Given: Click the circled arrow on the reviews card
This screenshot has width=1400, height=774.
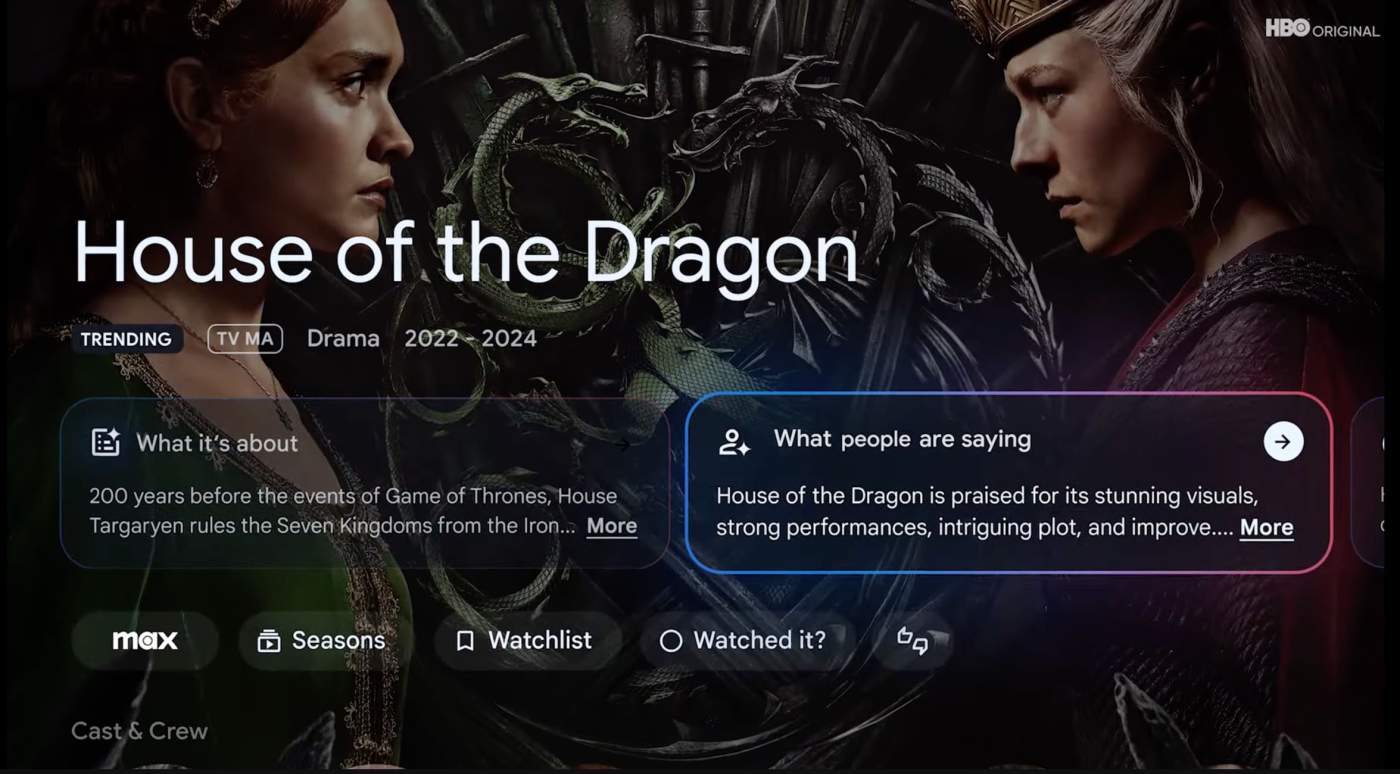Looking at the screenshot, I should (x=1283, y=441).
